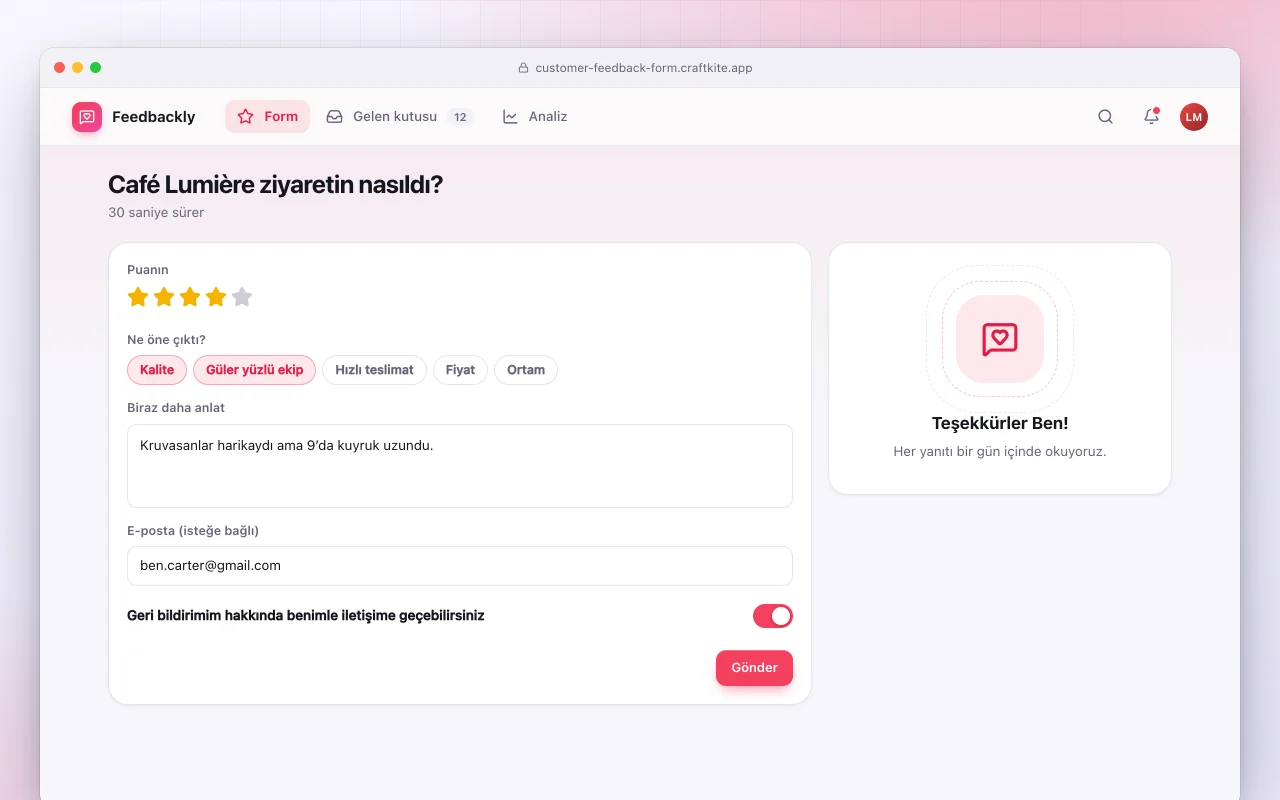Open the Analiz tab
Image resolution: width=1280 pixels, height=800 pixels.
click(x=535, y=117)
